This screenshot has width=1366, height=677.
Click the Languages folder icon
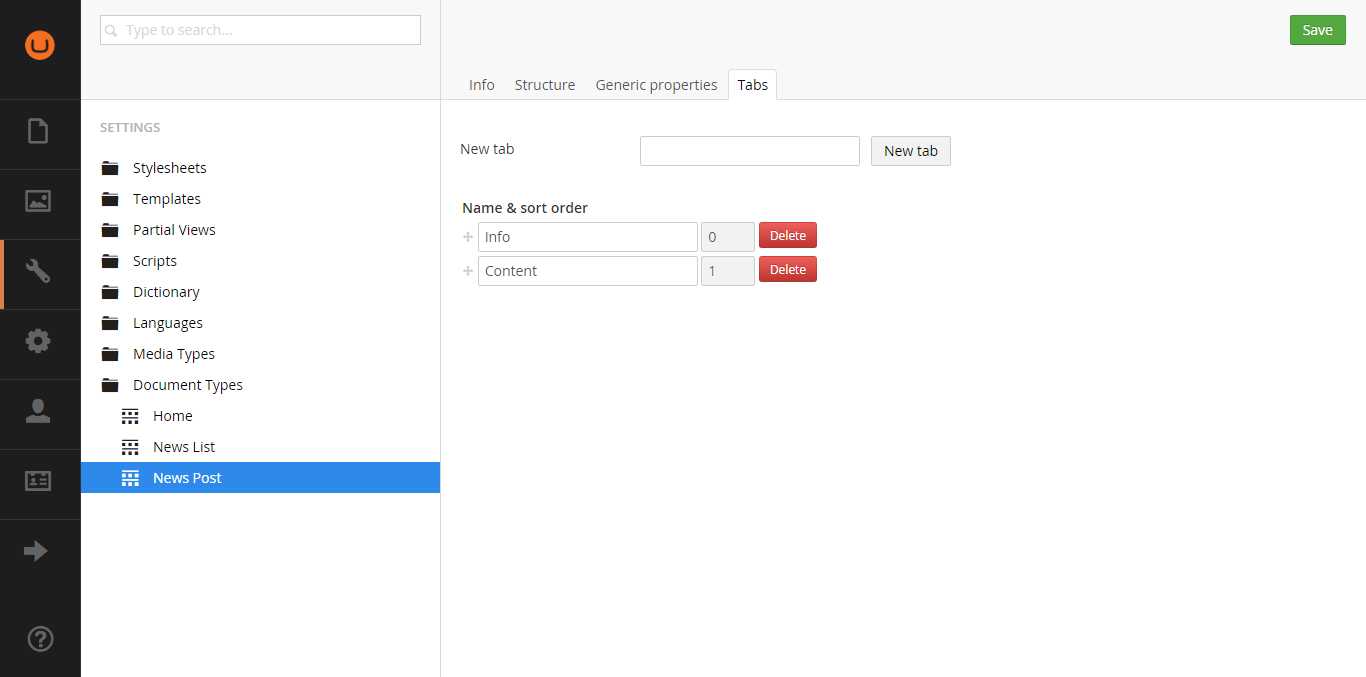[110, 323]
